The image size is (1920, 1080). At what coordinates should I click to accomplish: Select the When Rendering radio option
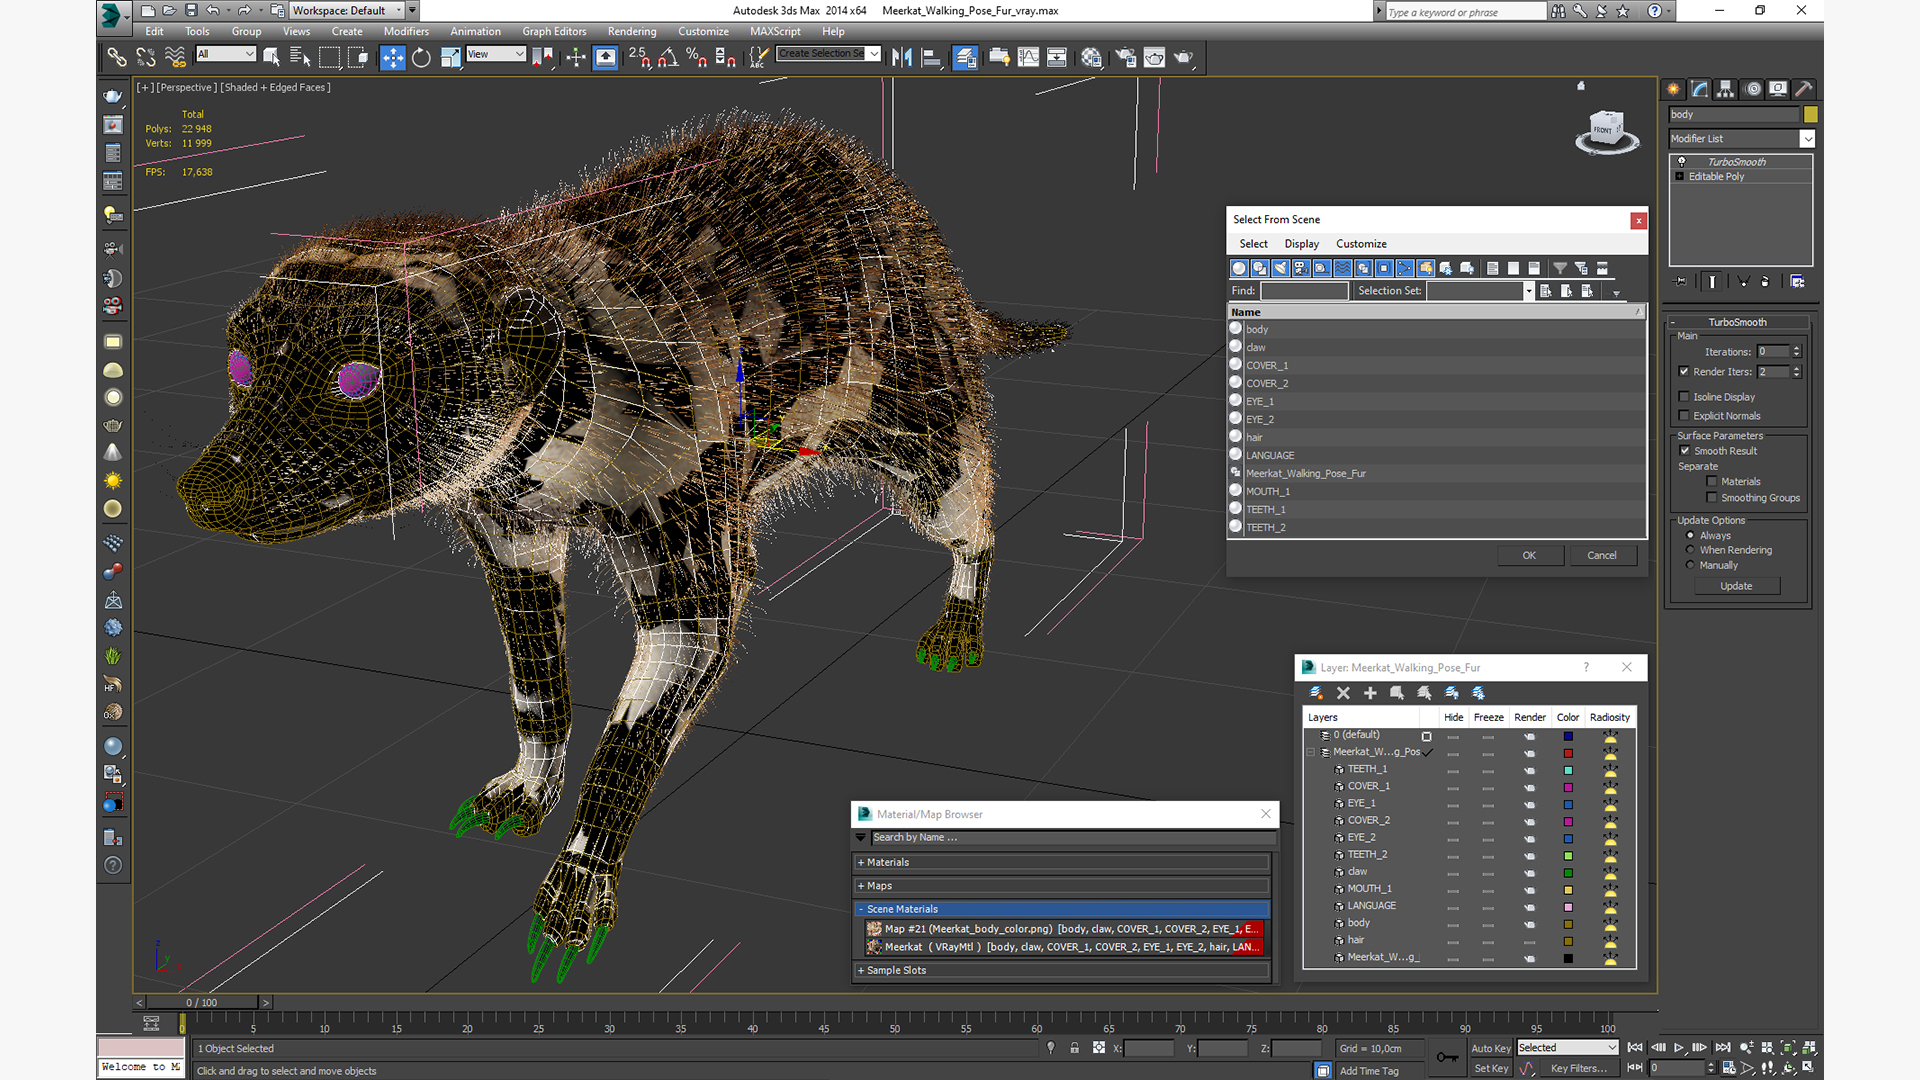click(1690, 550)
